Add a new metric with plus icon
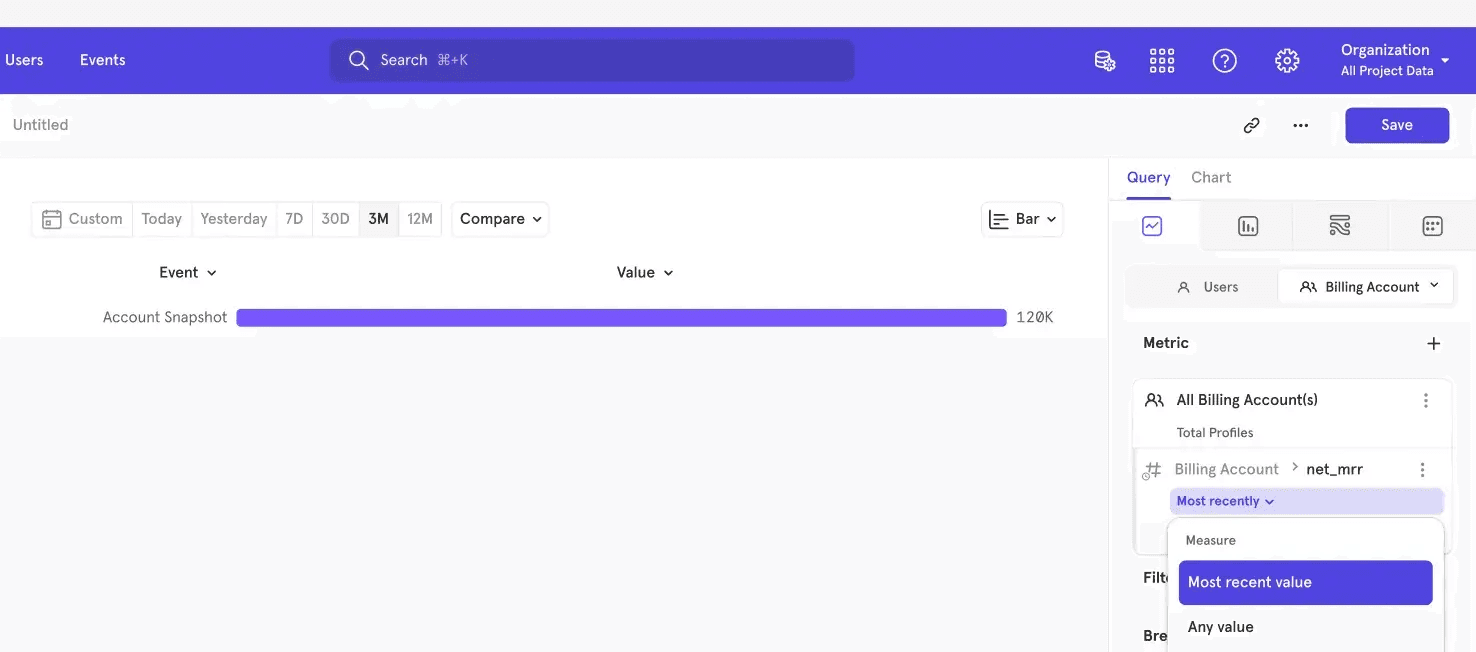1476x652 pixels. [1433, 344]
